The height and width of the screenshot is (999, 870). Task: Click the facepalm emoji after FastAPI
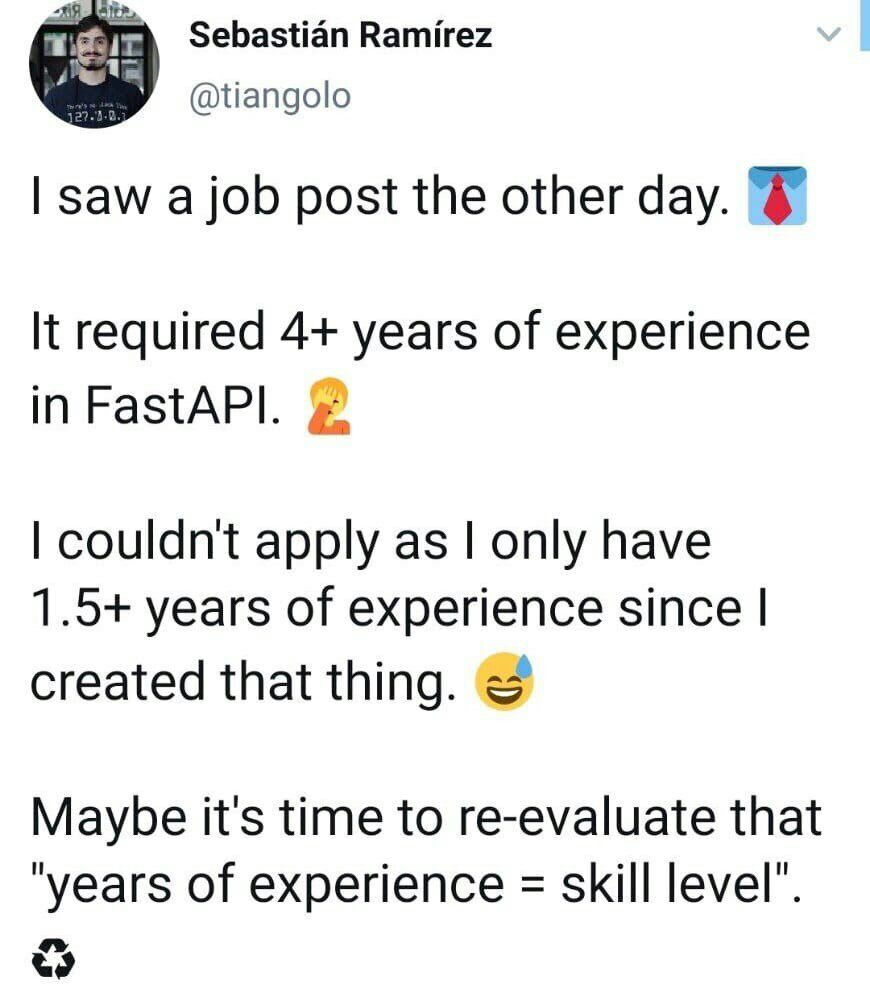click(x=329, y=406)
